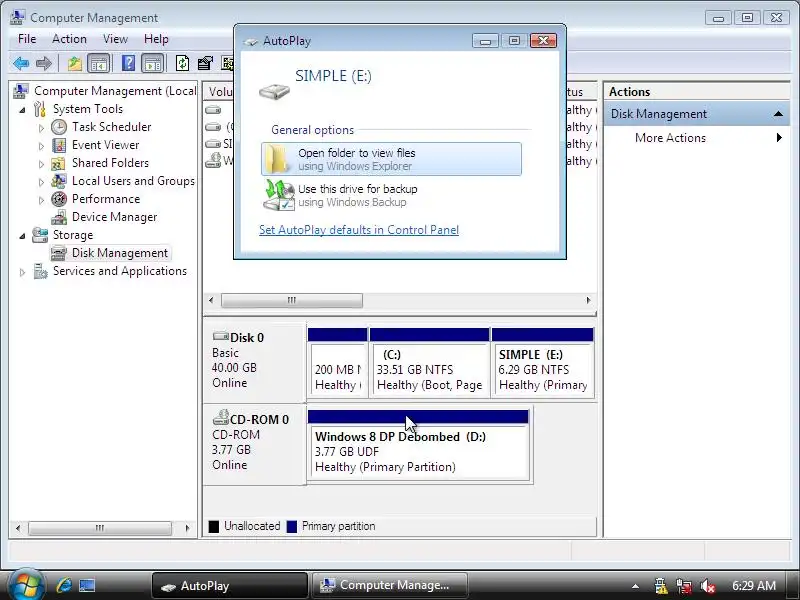This screenshot has width=800, height=600.
Task: Open Help via the blue question mark icon
Action: [129, 63]
